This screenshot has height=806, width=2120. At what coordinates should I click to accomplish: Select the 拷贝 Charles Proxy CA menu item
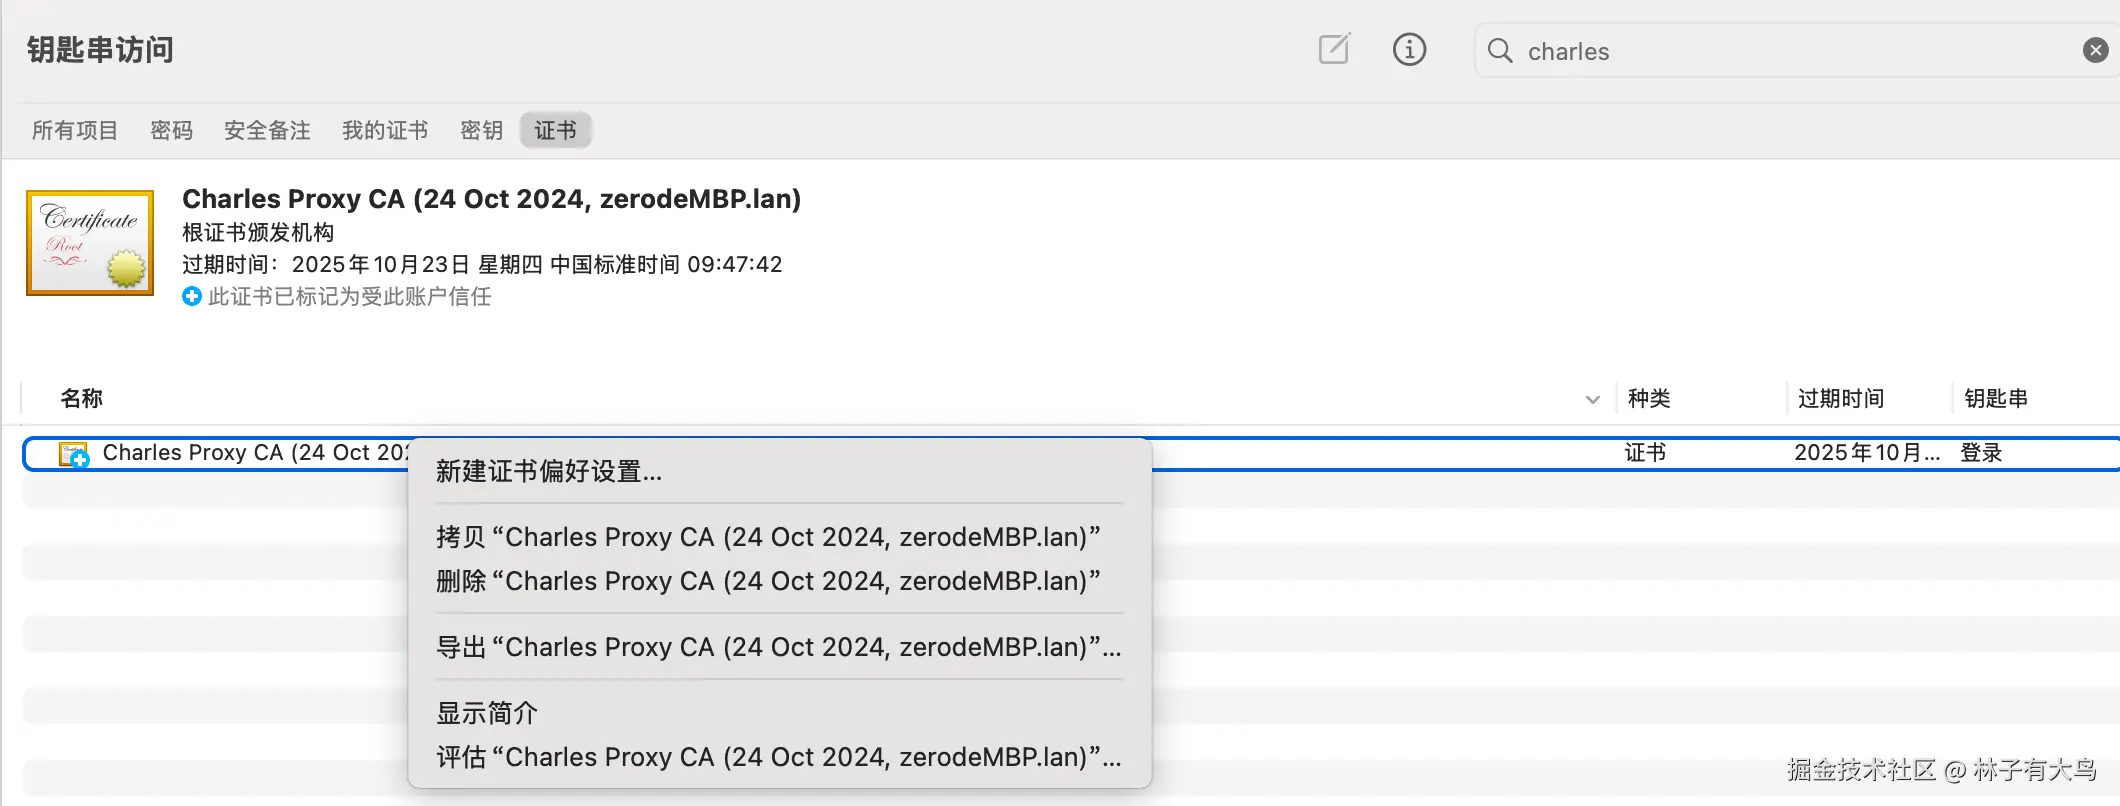pos(767,537)
